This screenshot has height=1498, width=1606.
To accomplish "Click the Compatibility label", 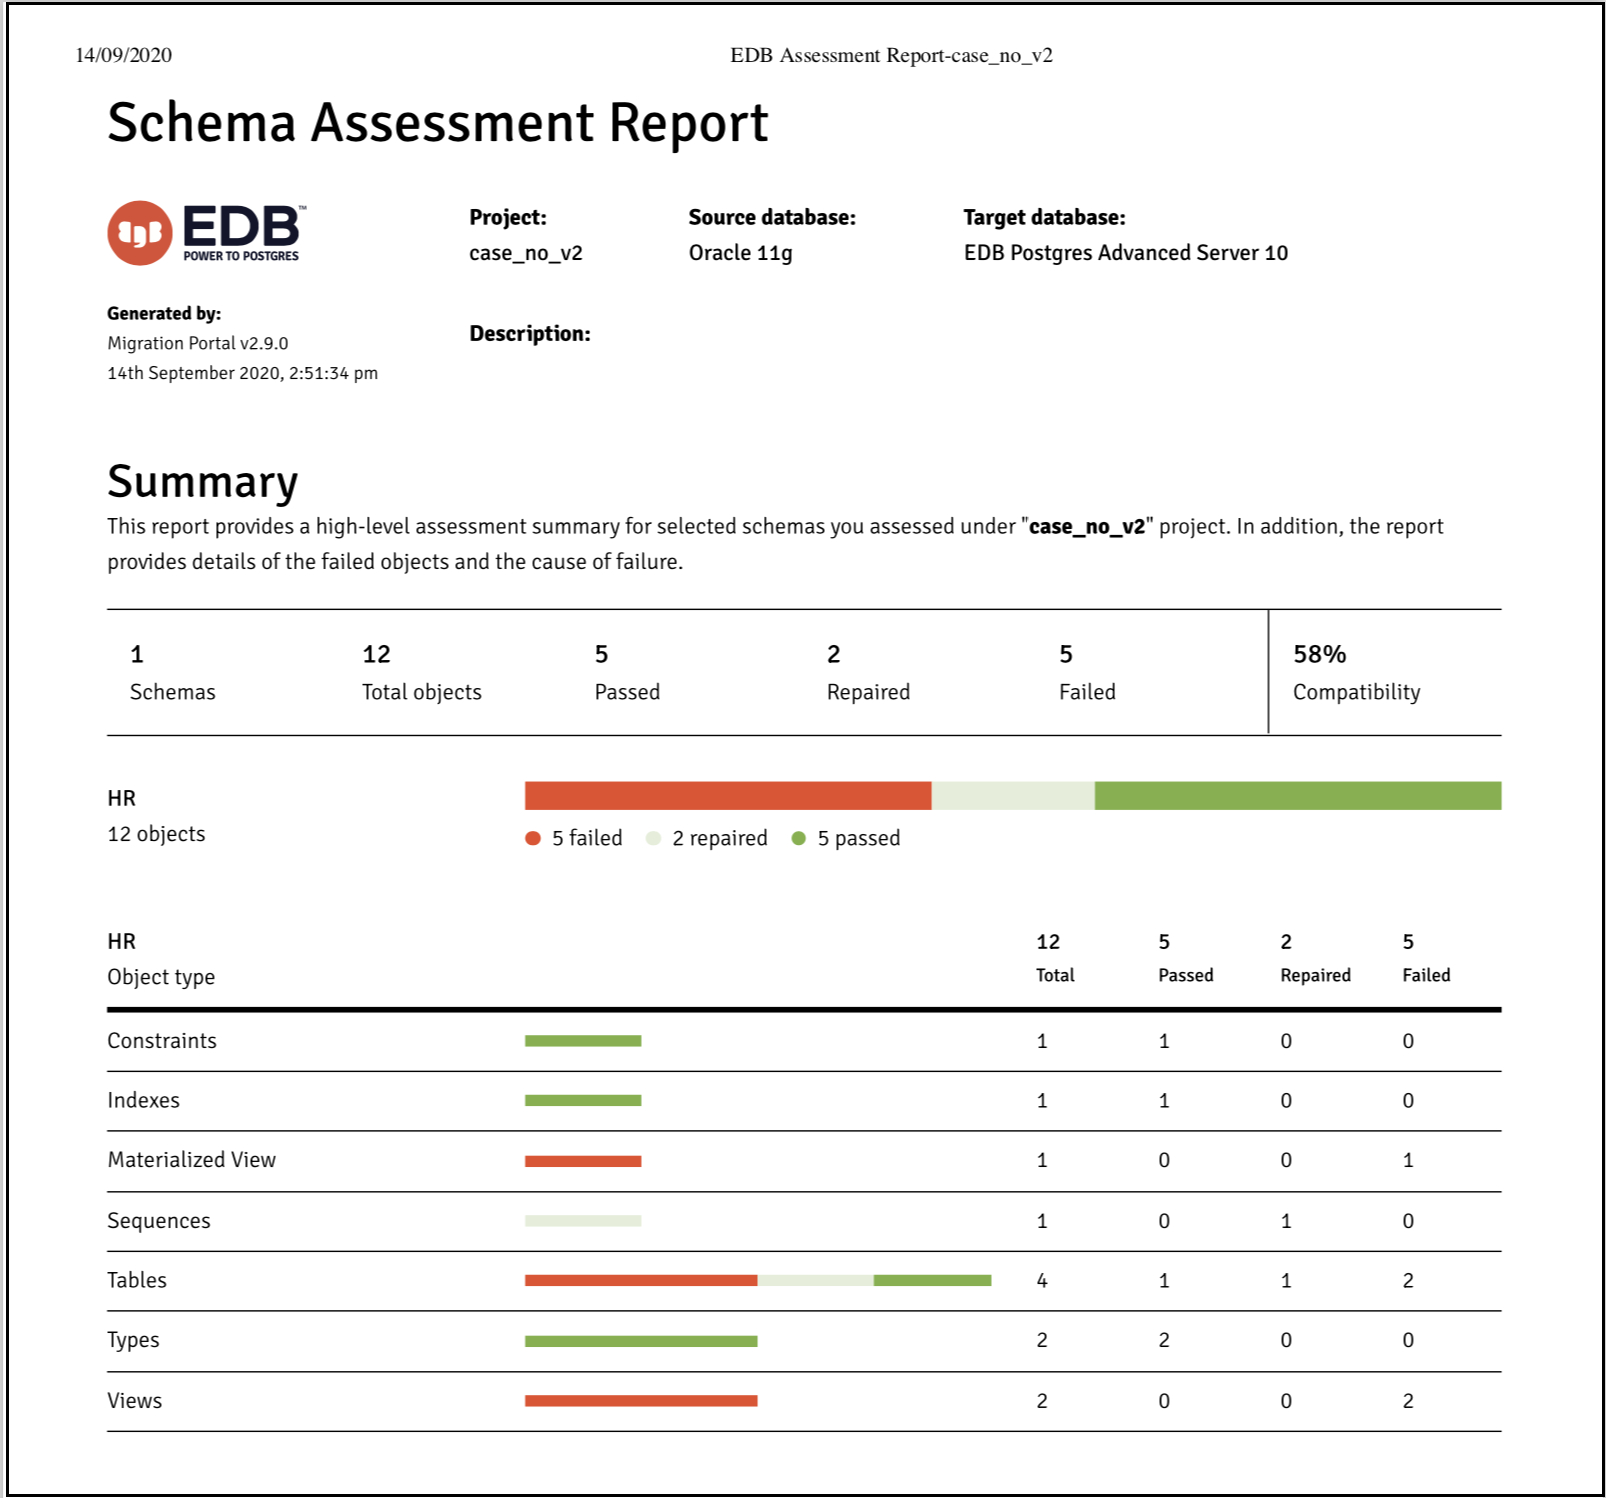I will 1356,692.
